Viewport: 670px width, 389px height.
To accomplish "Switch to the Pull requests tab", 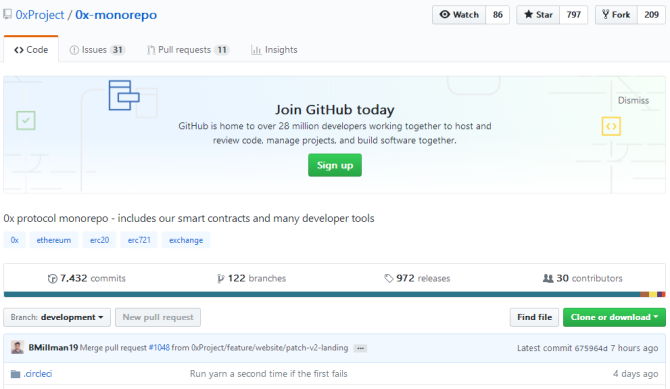I will click(188, 50).
